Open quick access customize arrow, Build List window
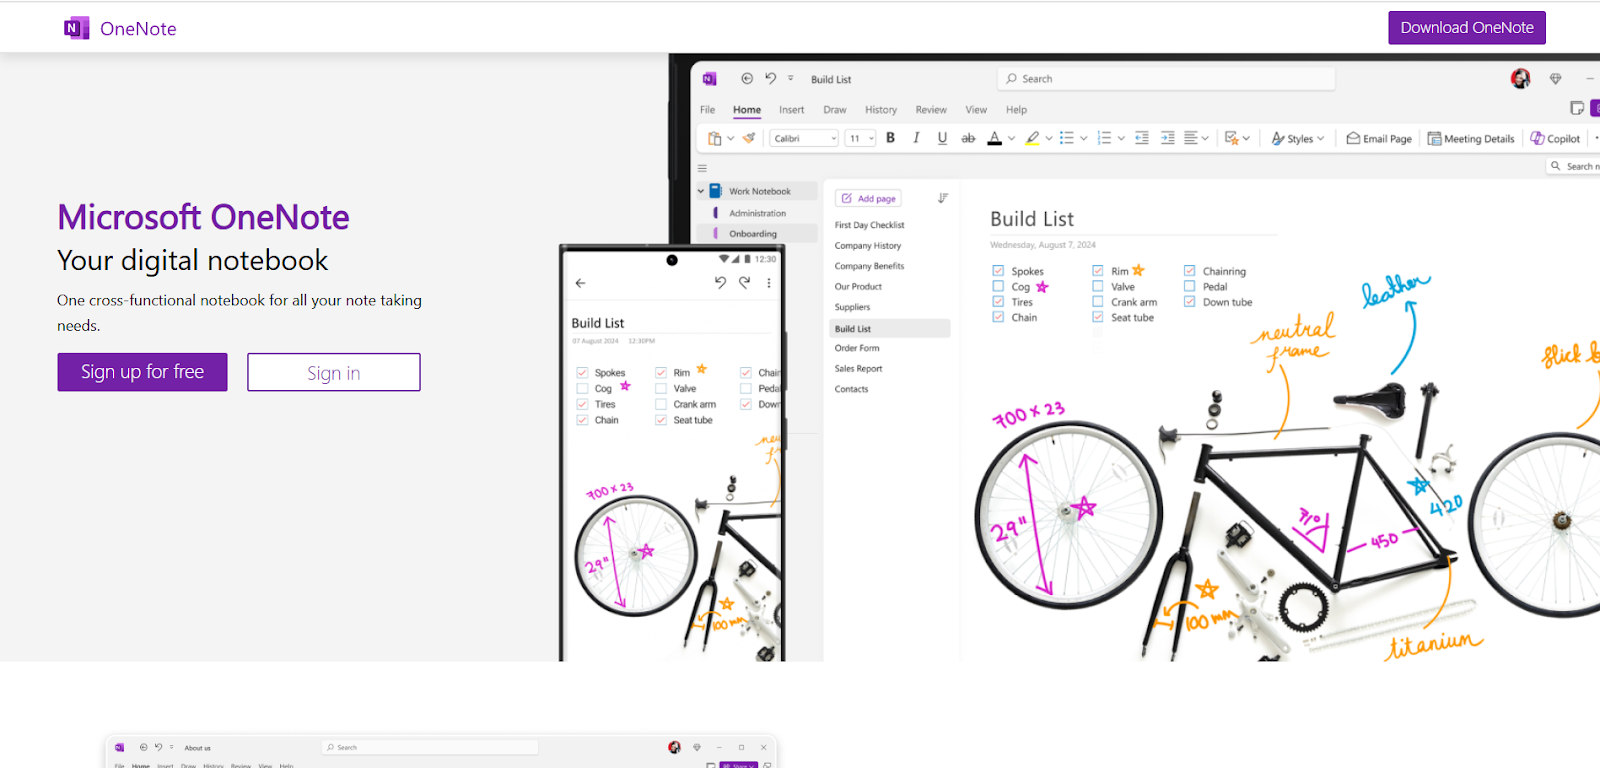Image resolution: width=1600 pixels, height=768 pixels. (790, 78)
